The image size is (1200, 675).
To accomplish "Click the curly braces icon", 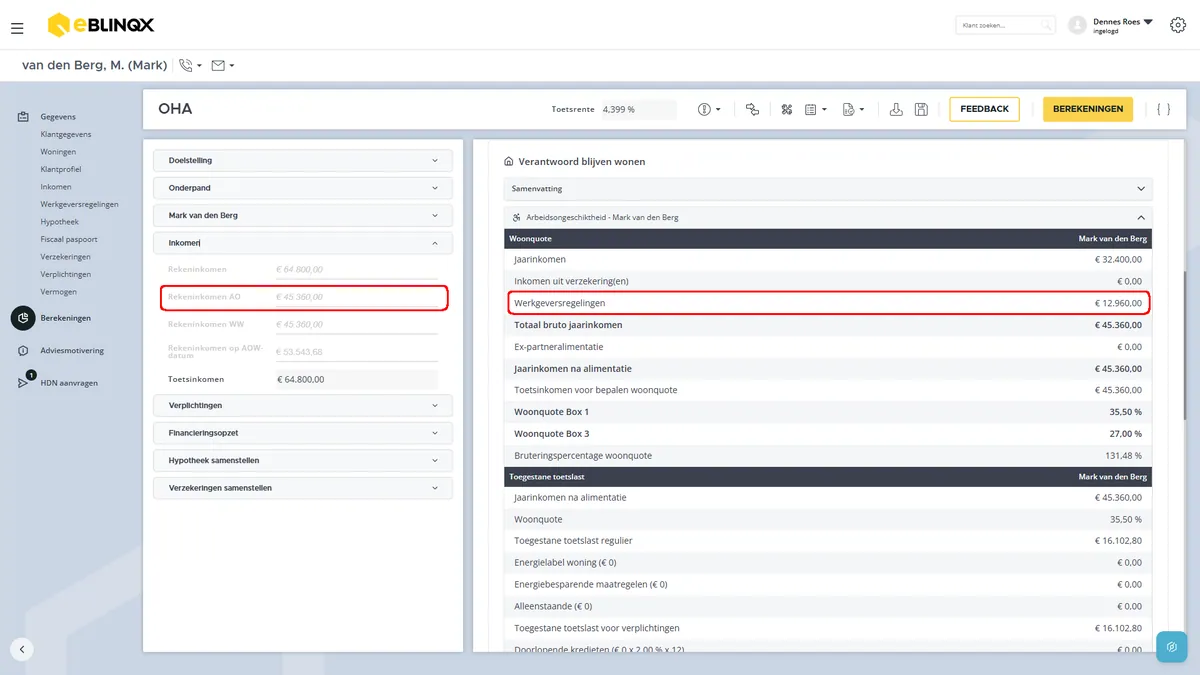I will tap(1163, 109).
